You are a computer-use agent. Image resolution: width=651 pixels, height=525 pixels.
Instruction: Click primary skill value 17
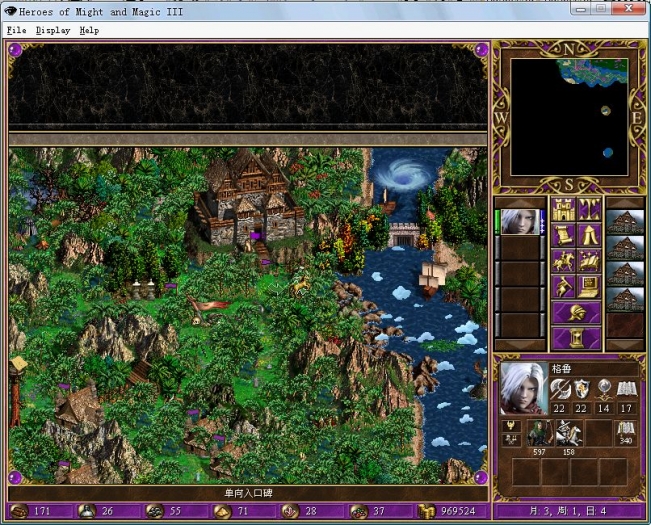click(626, 409)
